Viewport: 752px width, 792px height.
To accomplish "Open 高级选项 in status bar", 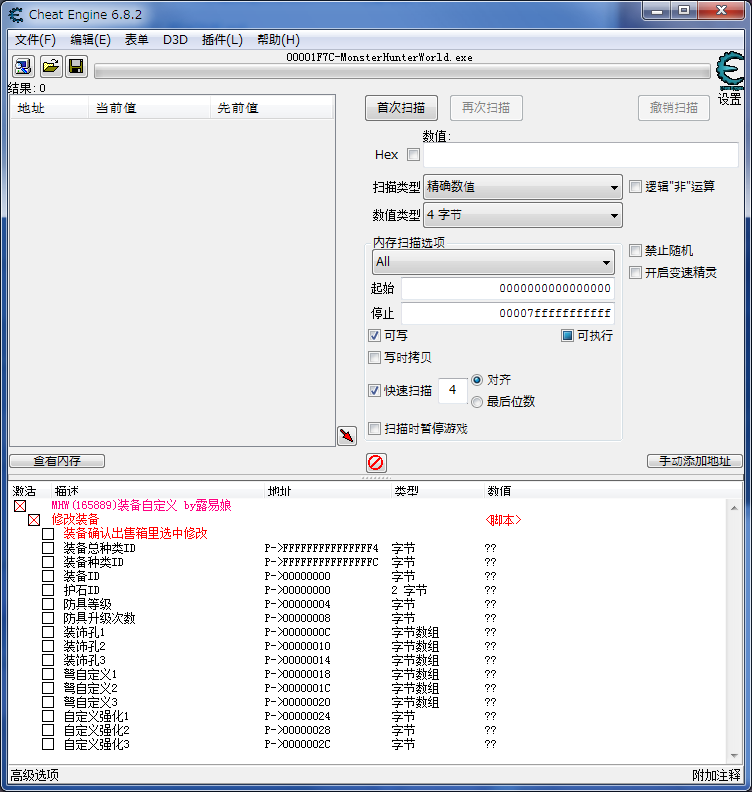I will [35, 775].
